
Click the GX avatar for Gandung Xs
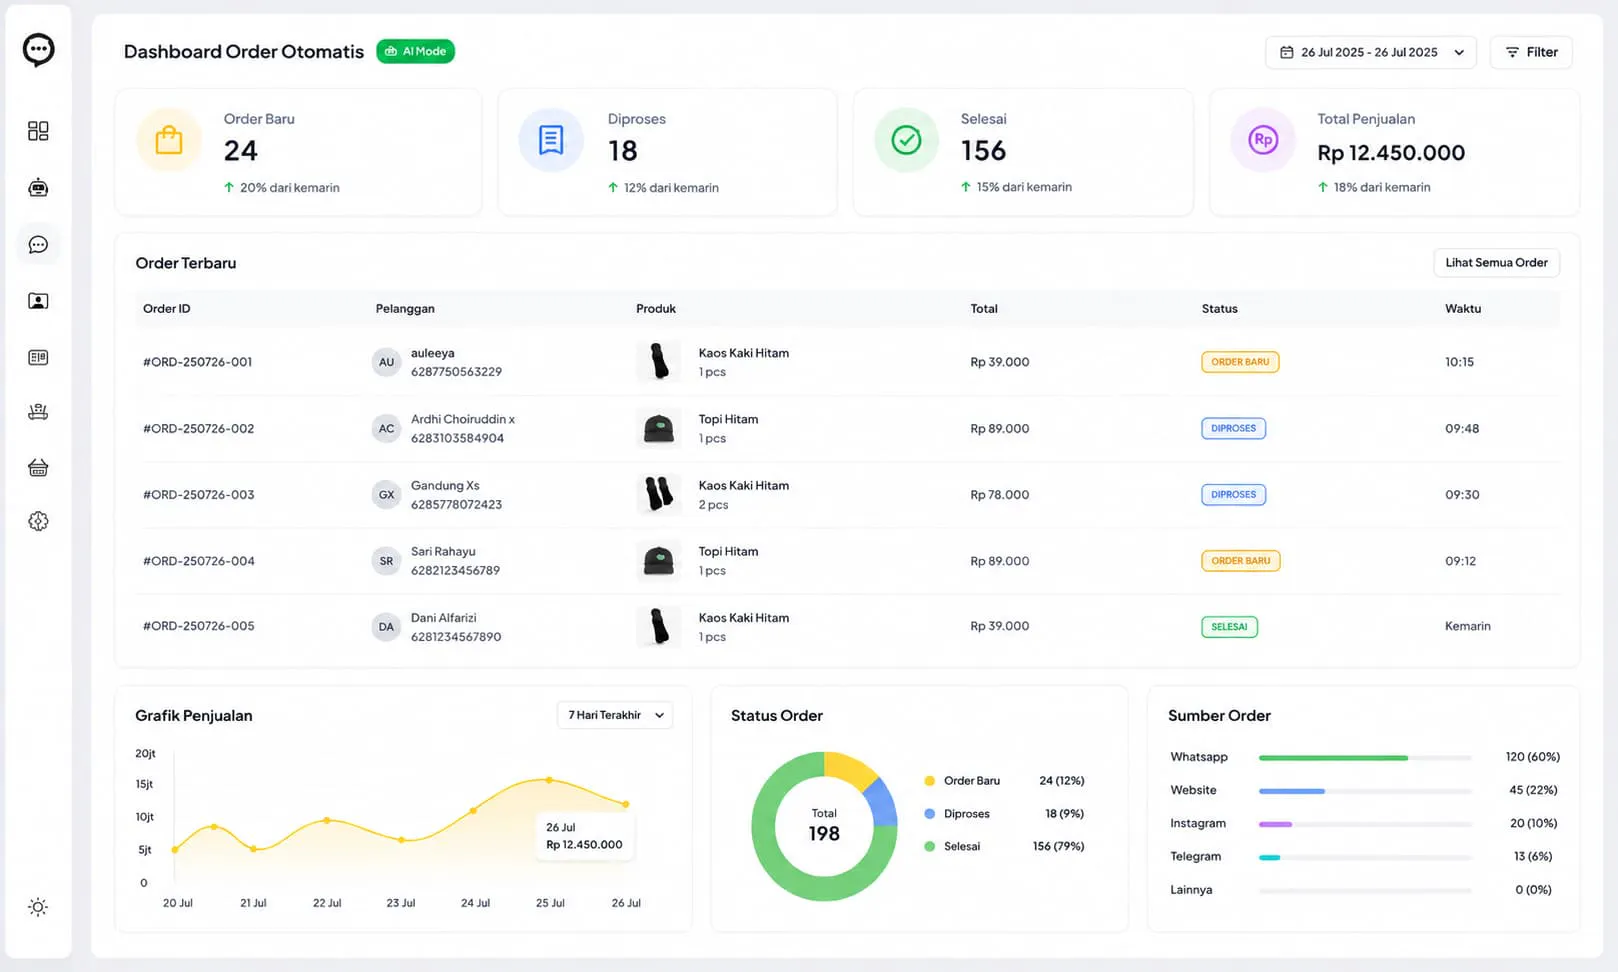(x=386, y=495)
